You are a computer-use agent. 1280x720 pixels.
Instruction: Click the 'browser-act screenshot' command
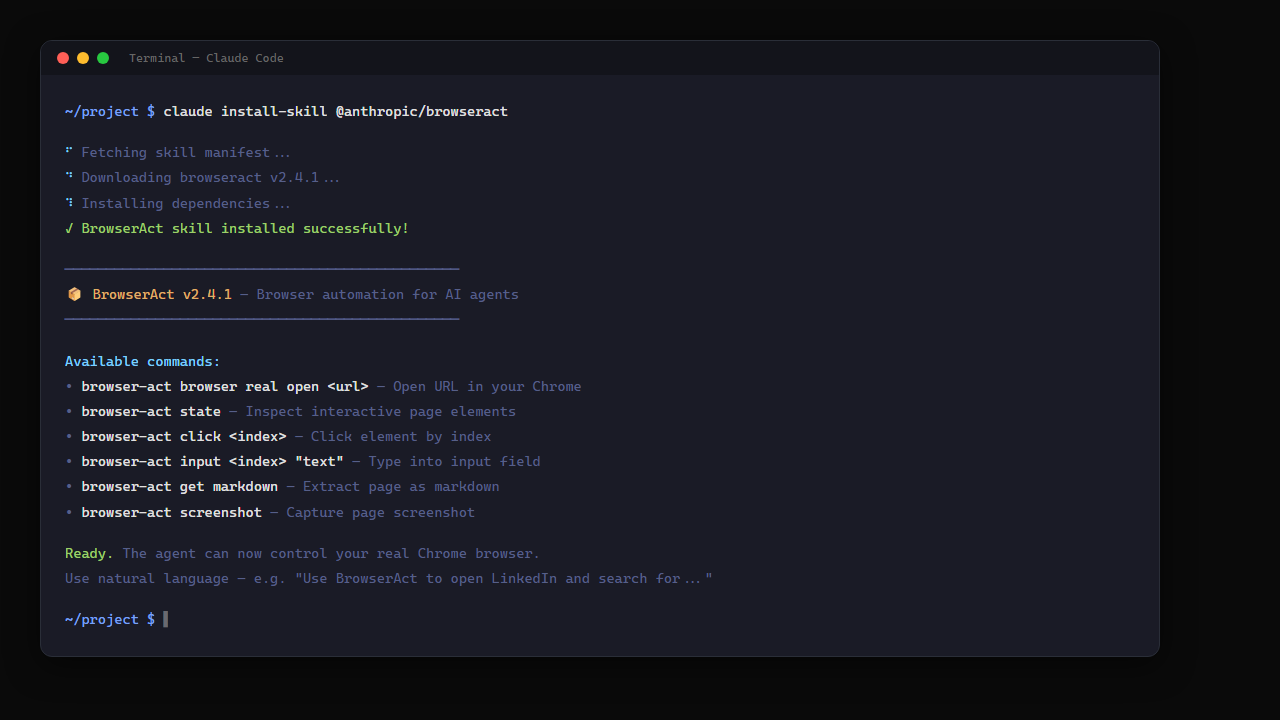point(171,512)
